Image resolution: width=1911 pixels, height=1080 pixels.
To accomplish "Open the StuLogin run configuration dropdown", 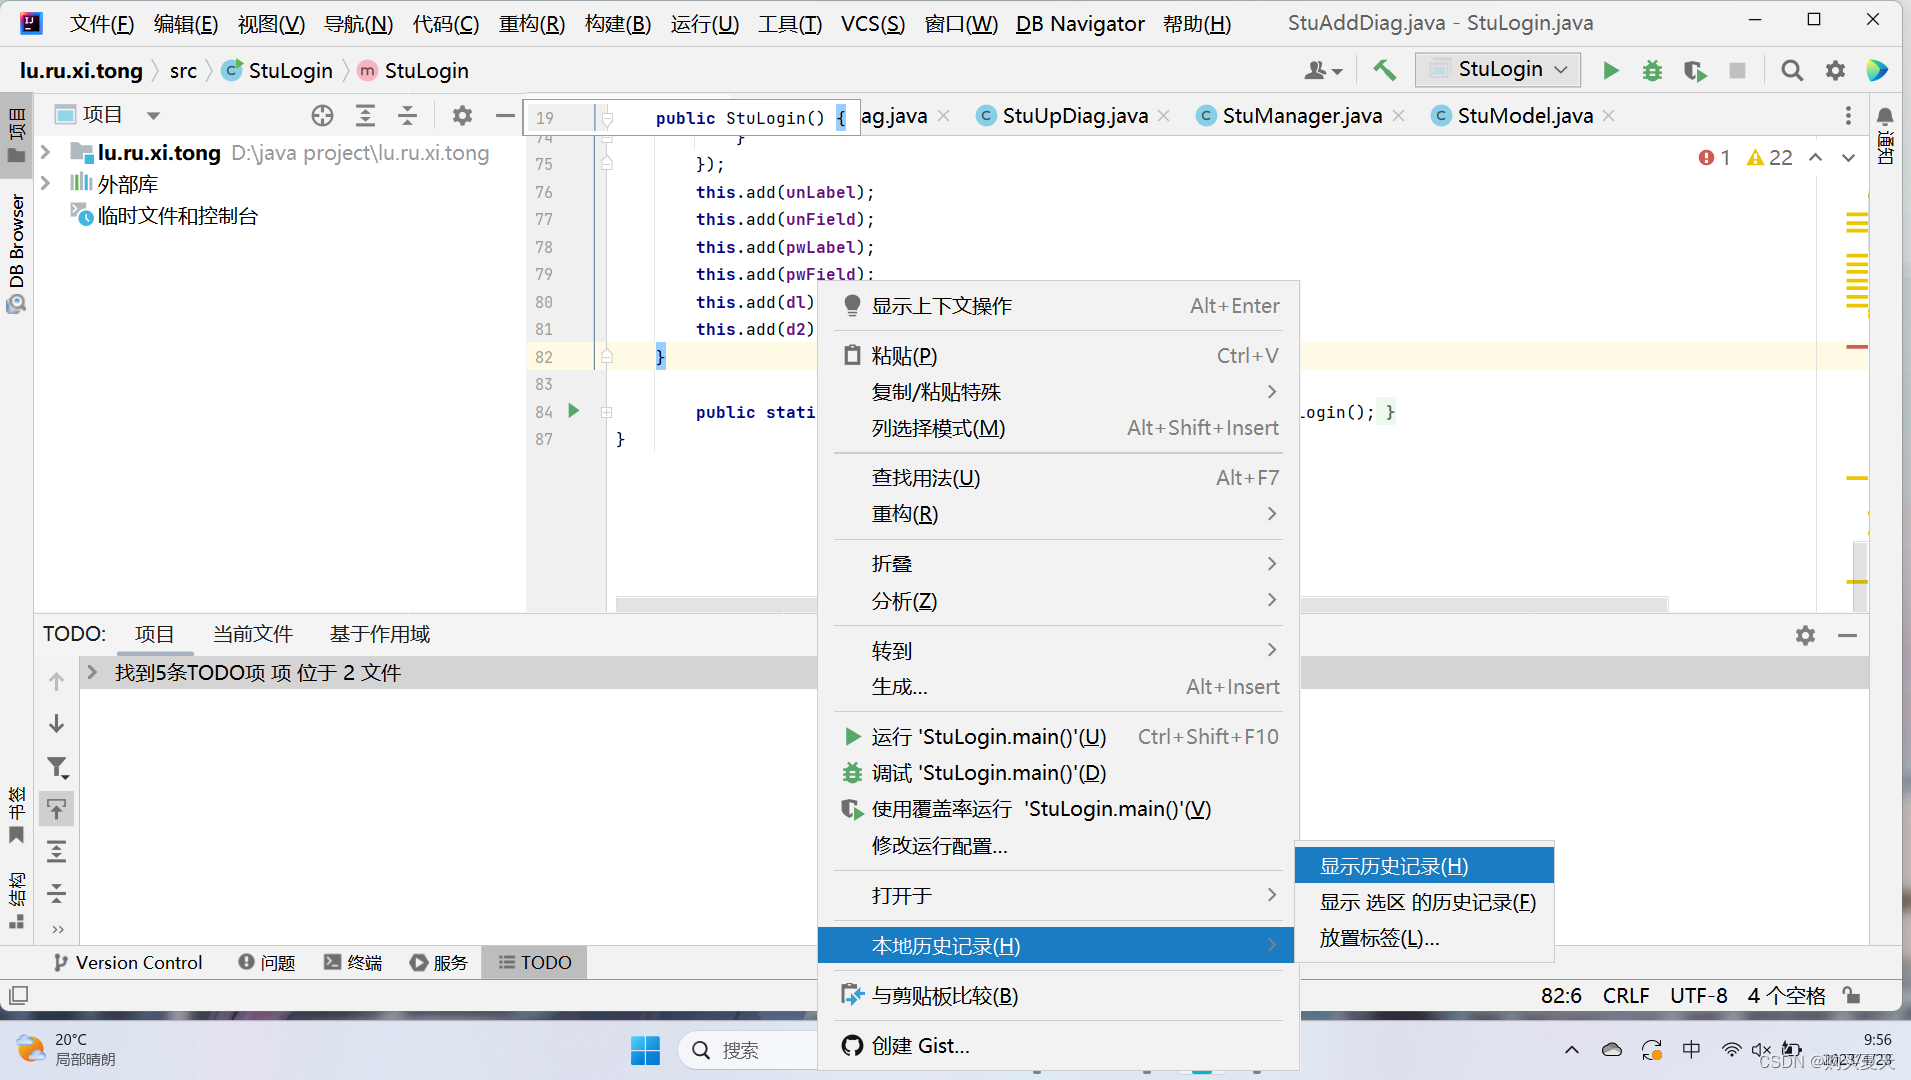I will (x=1498, y=69).
